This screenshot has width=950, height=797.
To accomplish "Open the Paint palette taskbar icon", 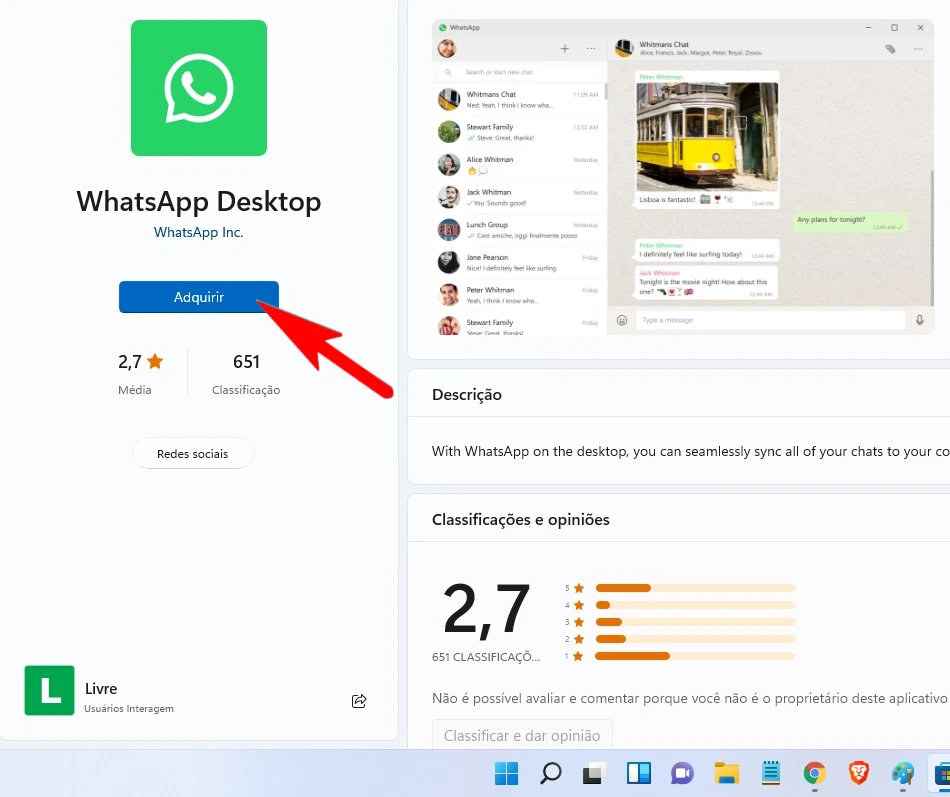I will (903, 773).
